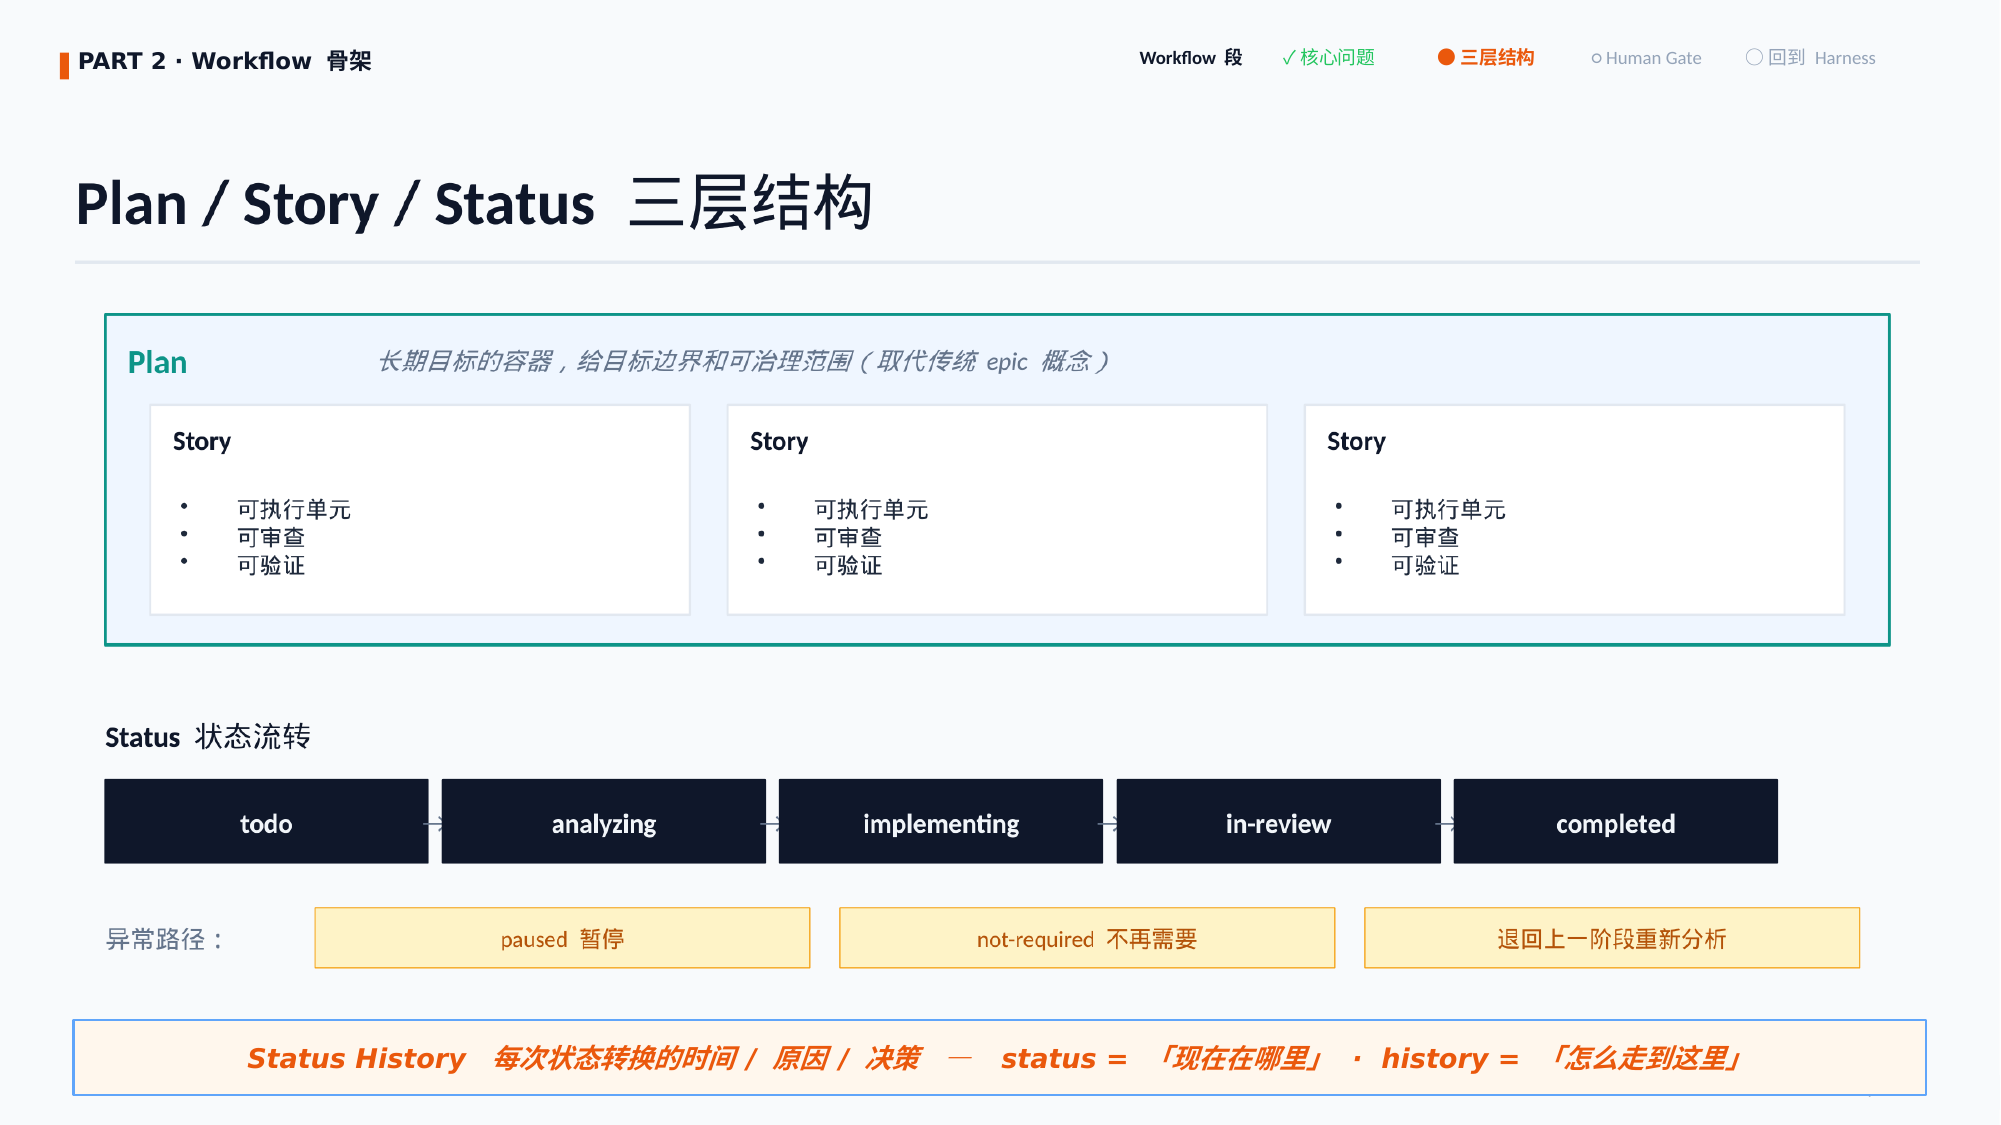This screenshot has height=1125, width=2001.
Task: Click the paused 暂停 exception box
Action: 562,938
